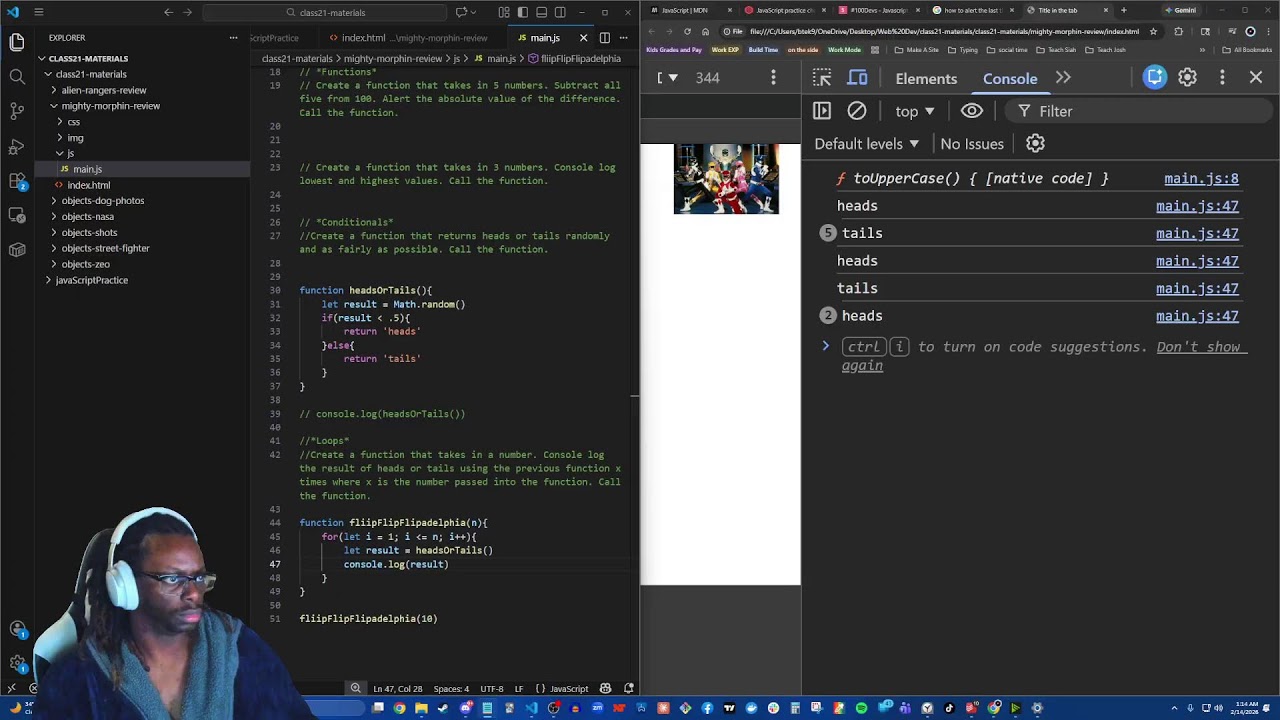Switch to the index.html editor tab
1280x720 pixels.
coord(363,38)
